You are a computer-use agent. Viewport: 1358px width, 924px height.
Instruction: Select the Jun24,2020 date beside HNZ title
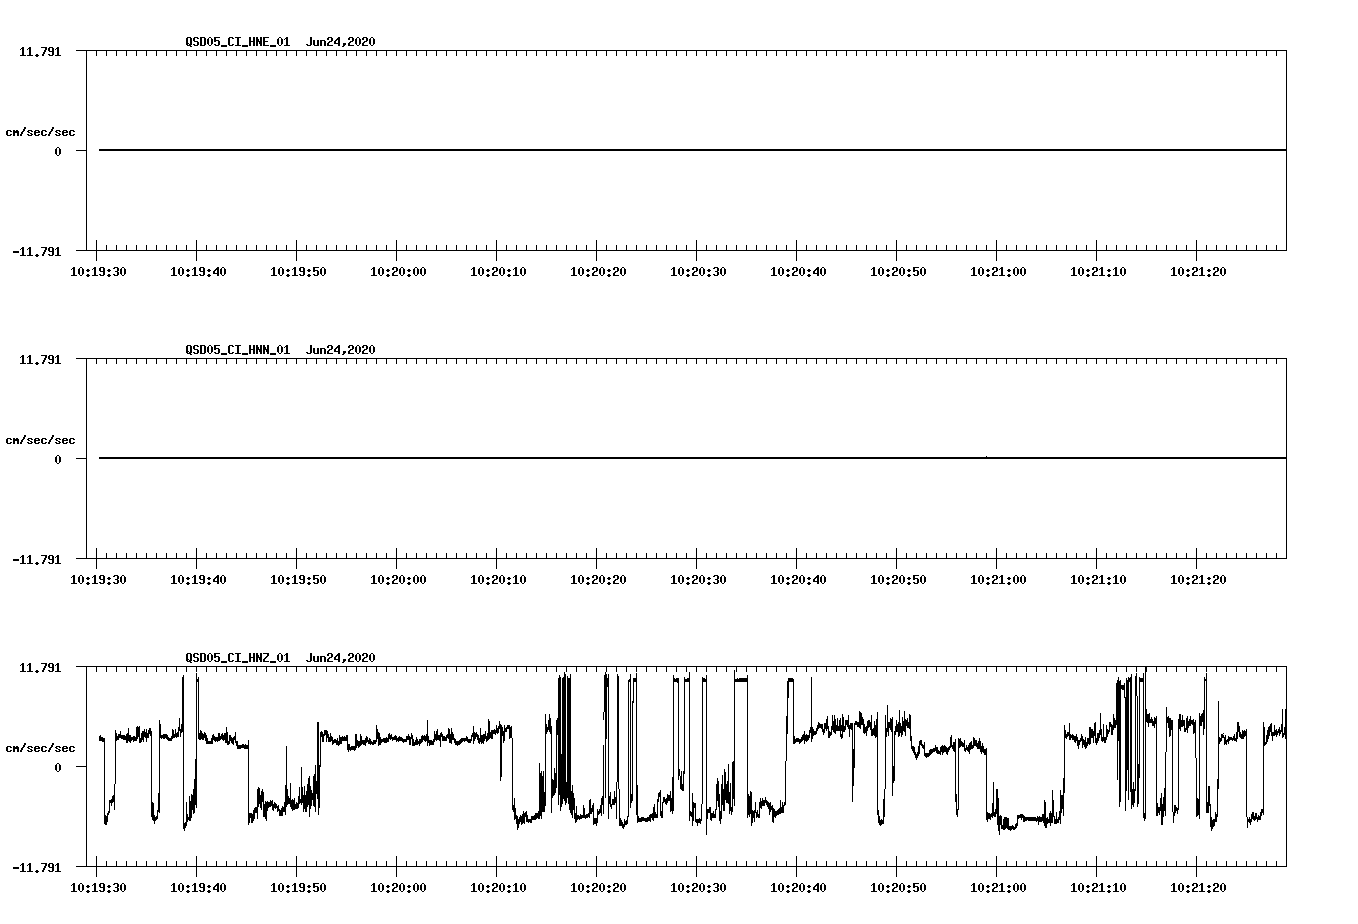[x=341, y=657]
